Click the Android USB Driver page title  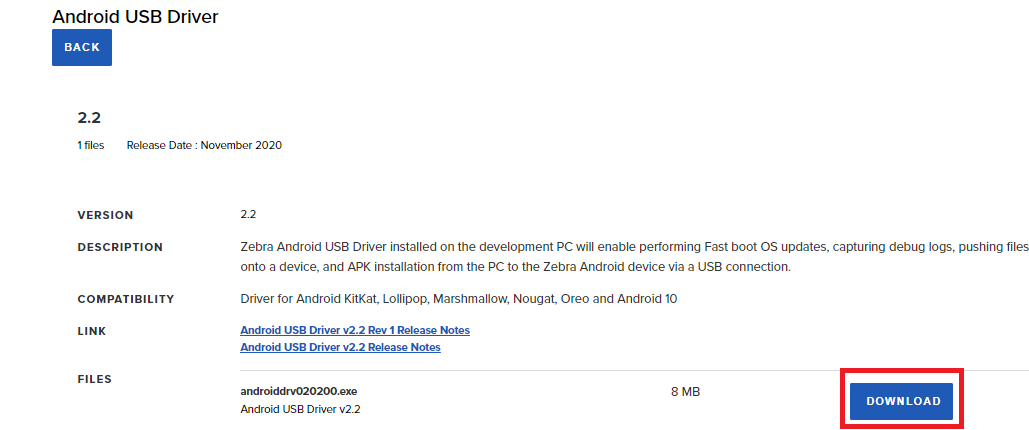pos(135,16)
